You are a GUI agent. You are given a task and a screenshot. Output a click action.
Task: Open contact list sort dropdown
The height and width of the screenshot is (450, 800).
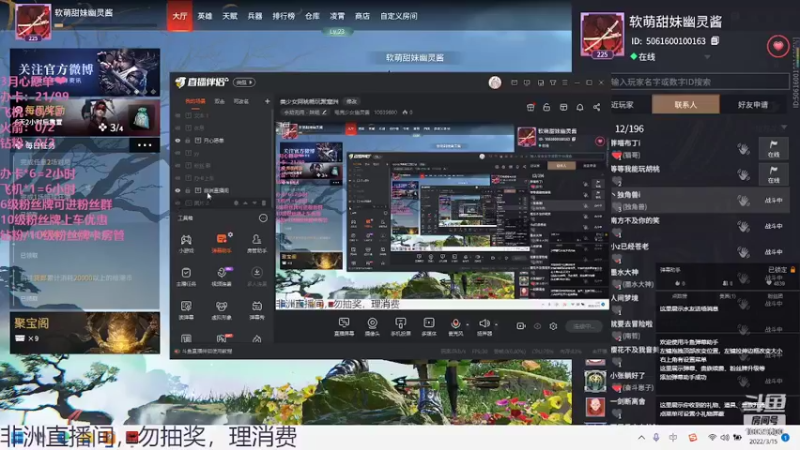click(x=784, y=127)
